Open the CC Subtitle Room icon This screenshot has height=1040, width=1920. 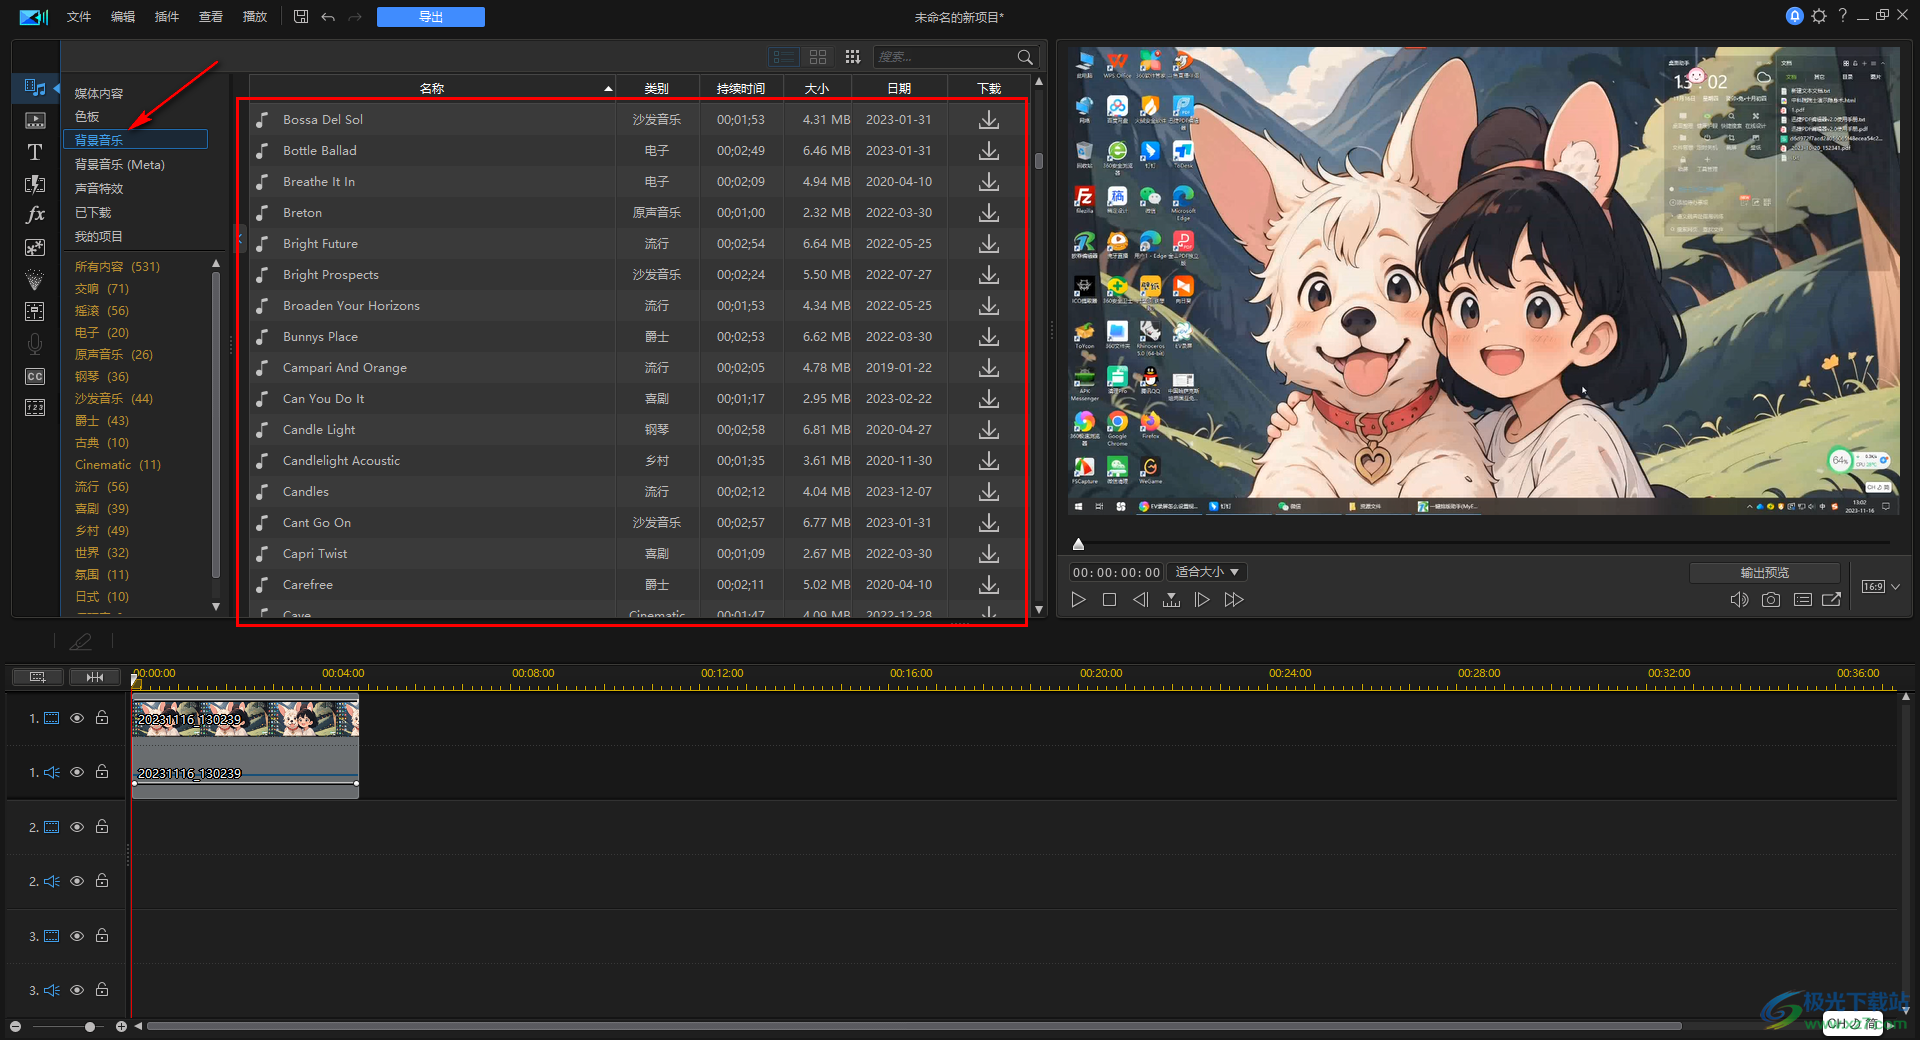point(35,376)
